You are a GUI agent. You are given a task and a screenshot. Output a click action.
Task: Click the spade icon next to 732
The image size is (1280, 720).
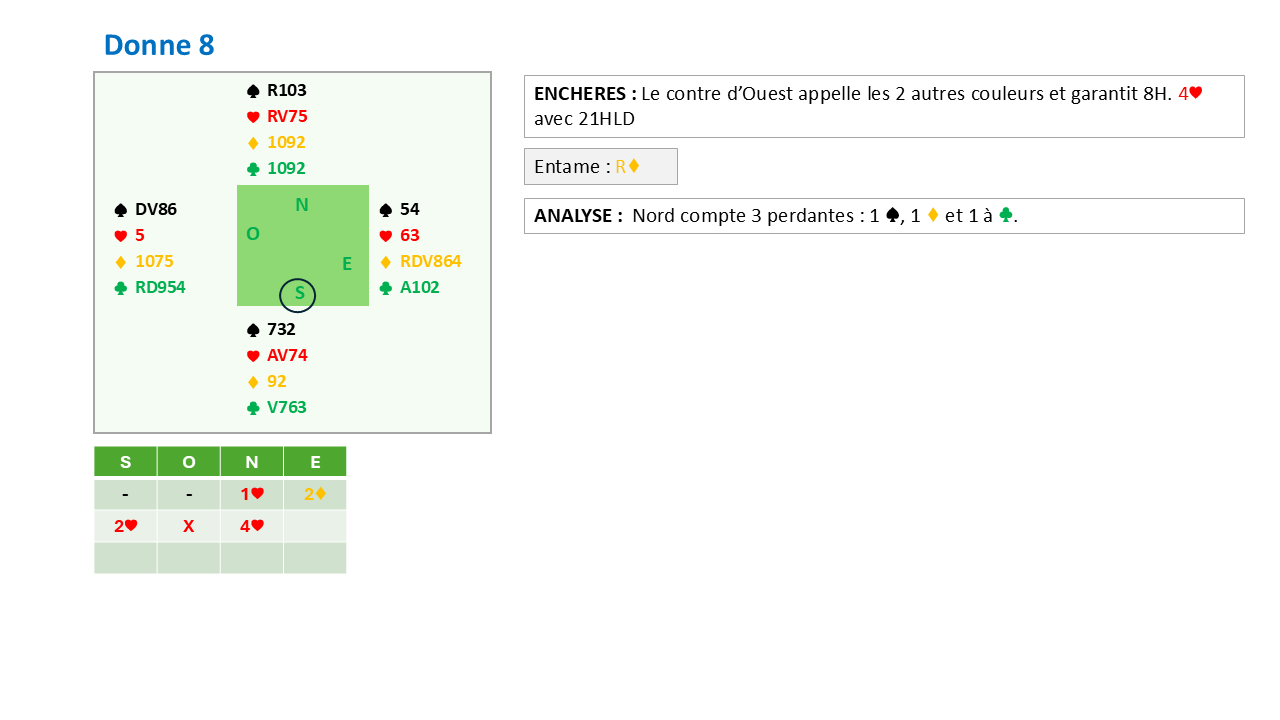point(253,330)
